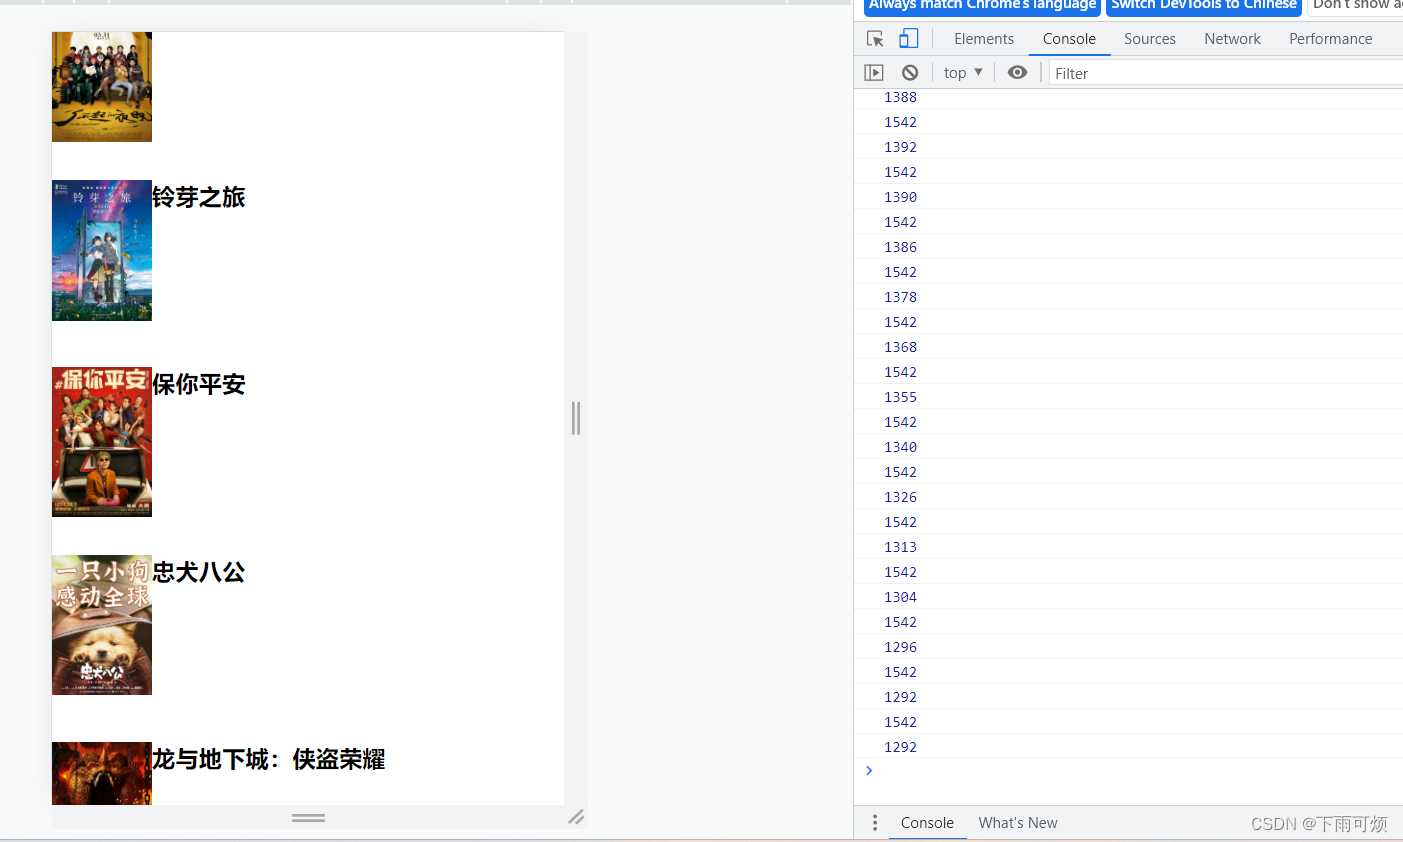
Task: Grab the bottom-edge viewport height handle
Action: (x=308, y=817)
